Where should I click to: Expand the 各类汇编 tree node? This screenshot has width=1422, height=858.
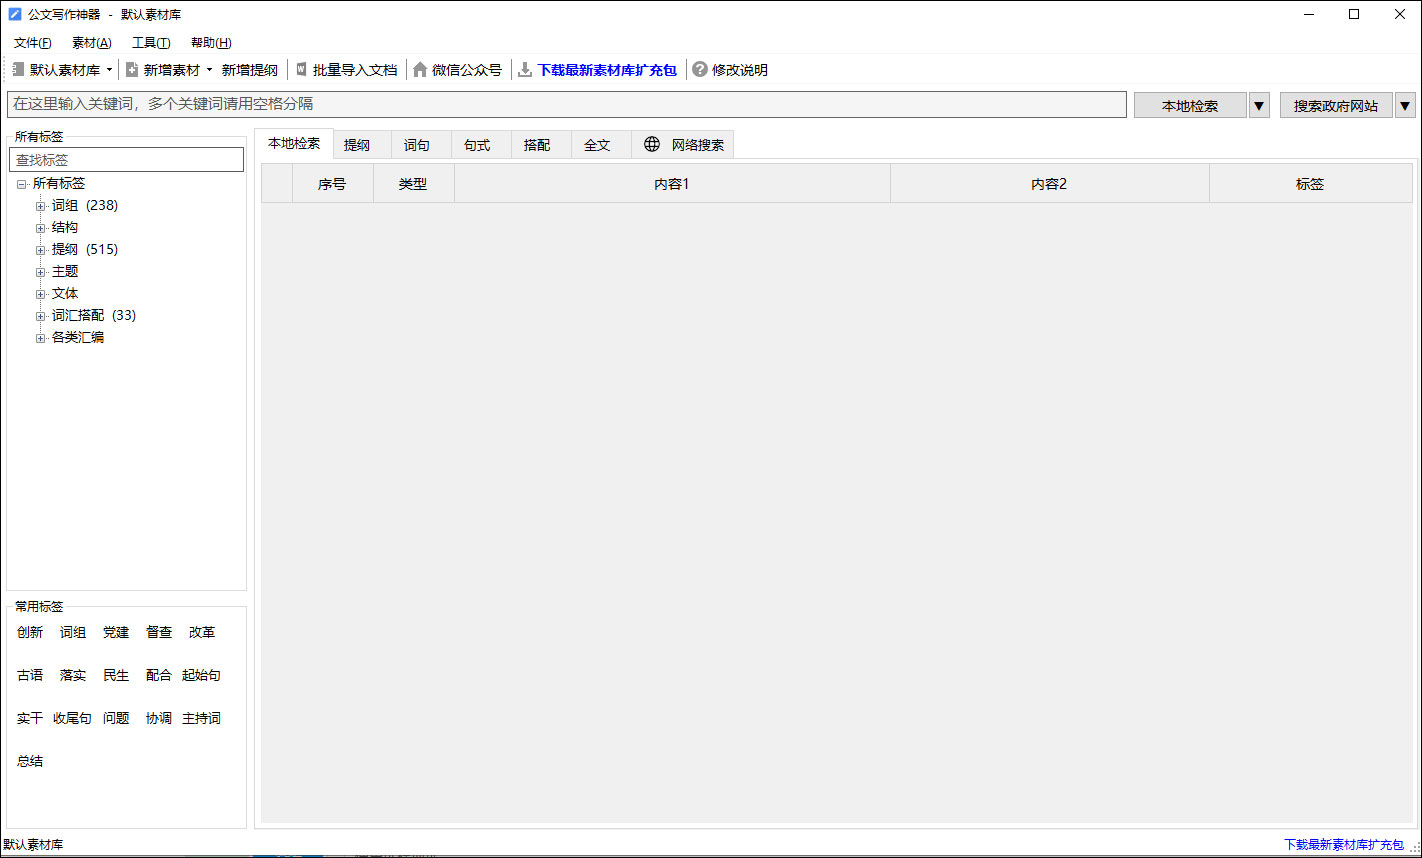(x=41, y=338)
